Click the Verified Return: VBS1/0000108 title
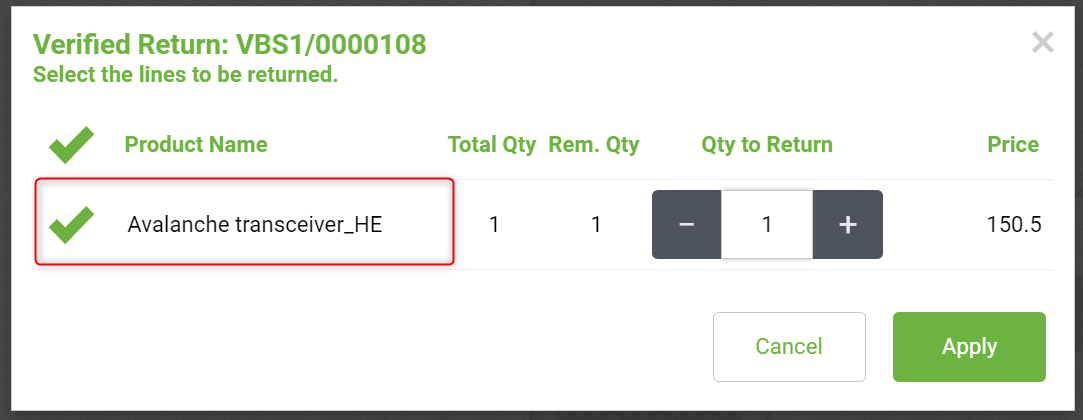 coord(230,44)
